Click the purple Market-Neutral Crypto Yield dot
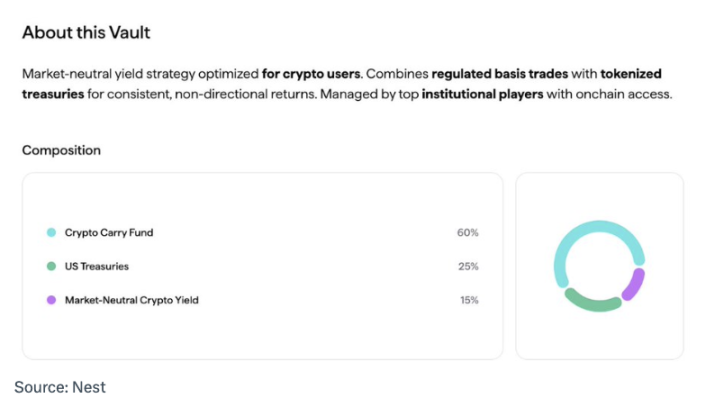 coord(51,300)
